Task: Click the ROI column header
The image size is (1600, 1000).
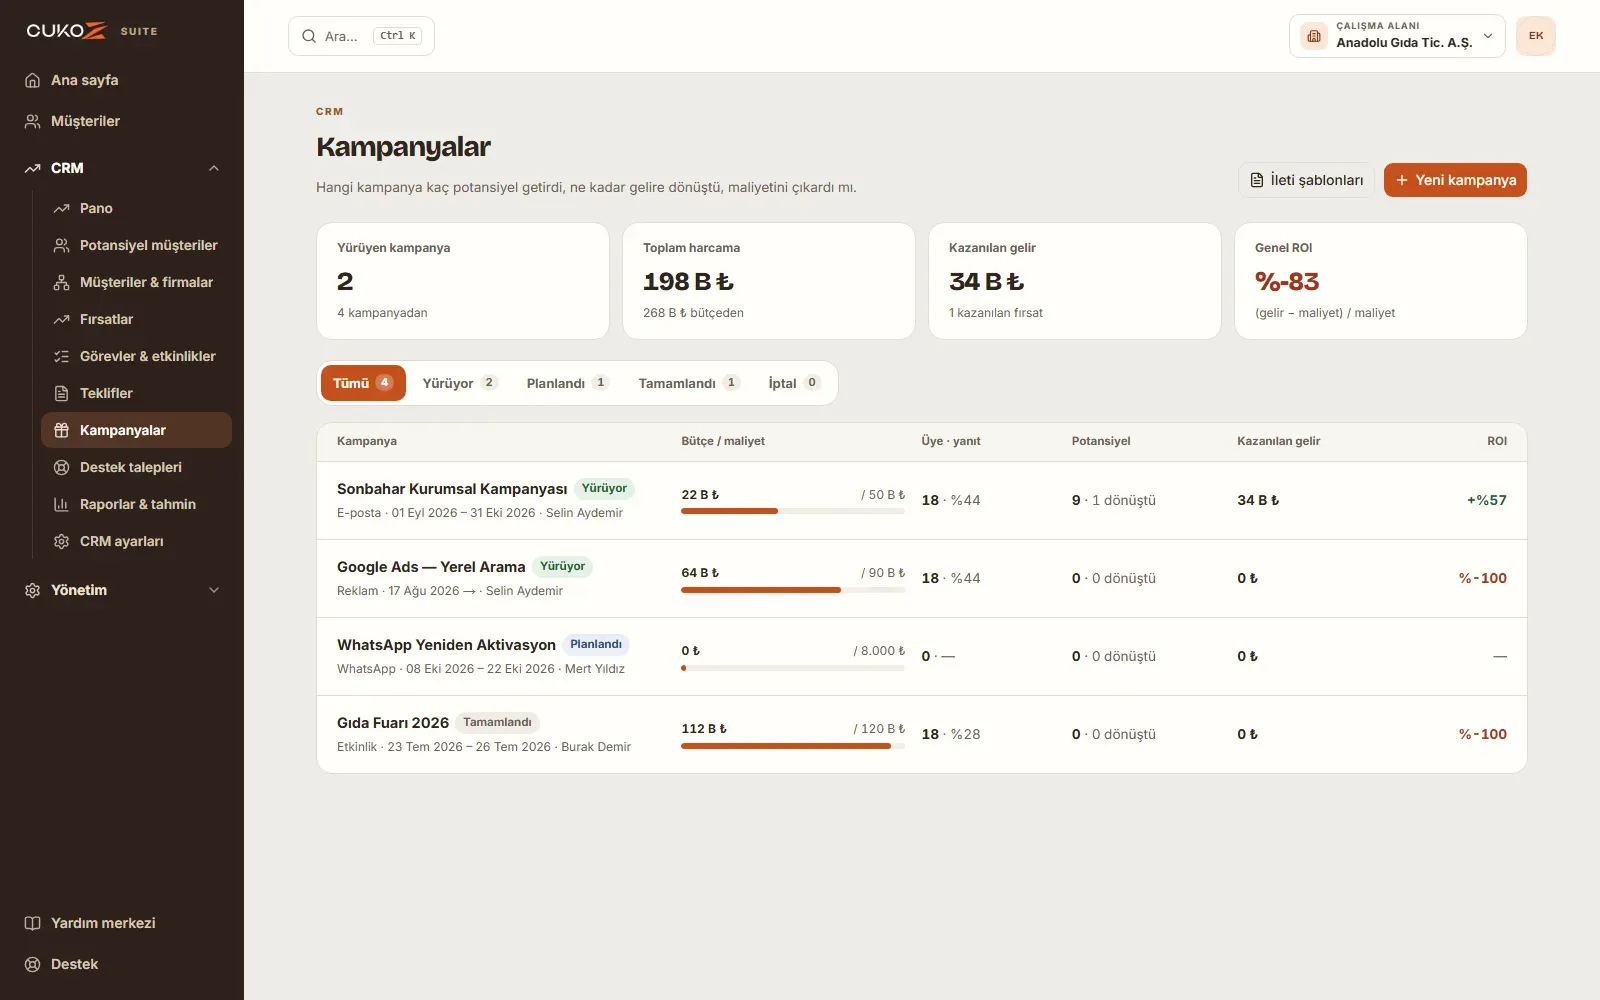Action: coord(1497,441)
